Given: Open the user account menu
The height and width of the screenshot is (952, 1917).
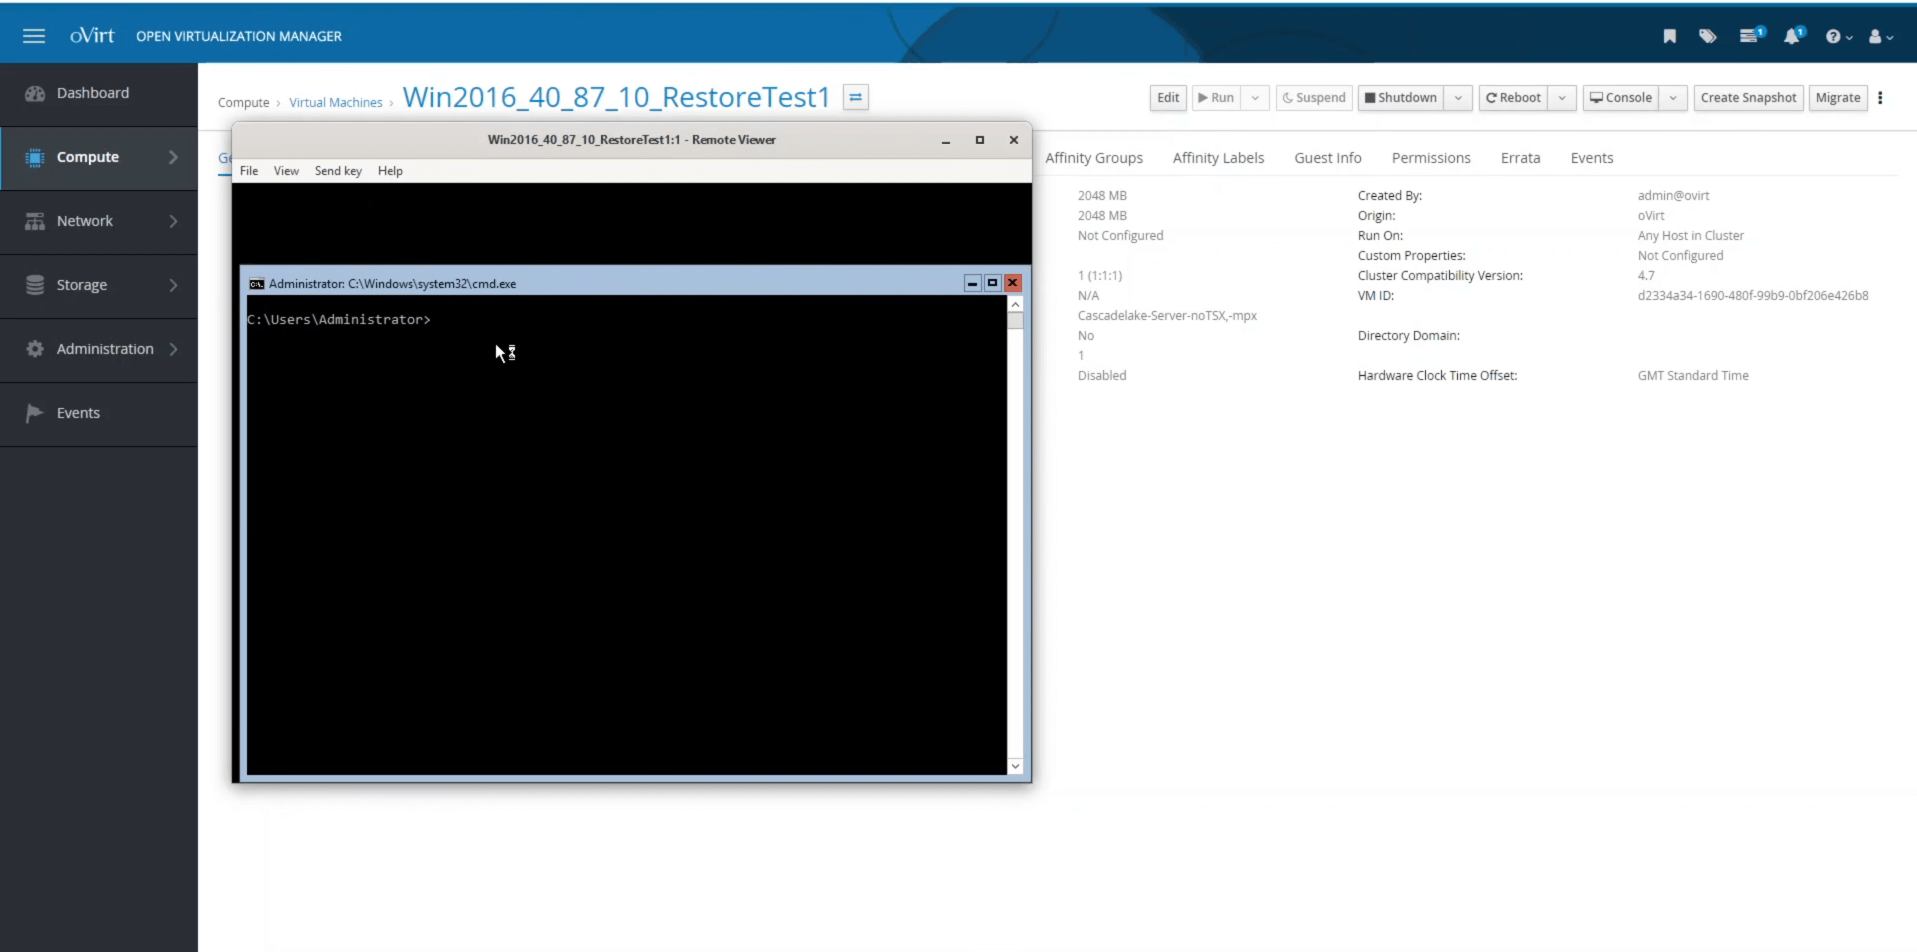Looking at the screenshot, I should tap(1881, 37).
